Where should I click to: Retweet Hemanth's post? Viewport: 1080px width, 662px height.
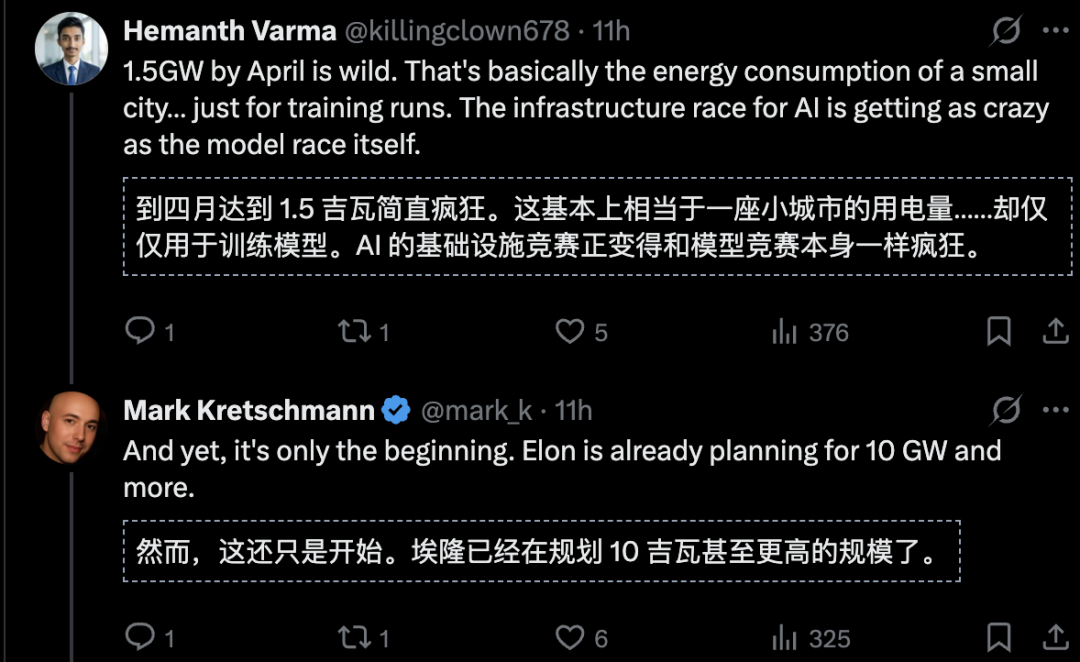[356, 330]
